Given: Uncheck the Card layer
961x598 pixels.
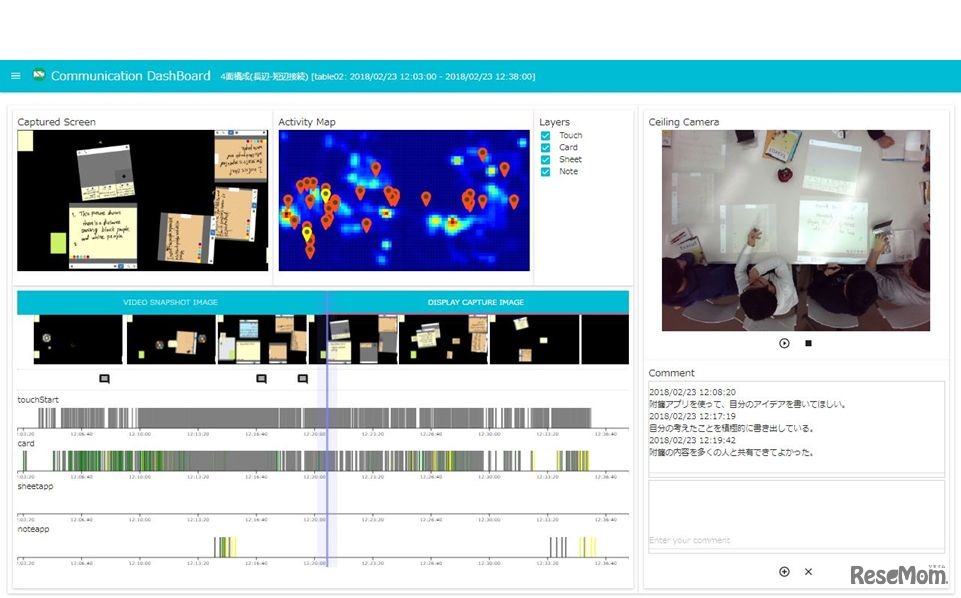Looking at the screenshot, I should point(546,147).
